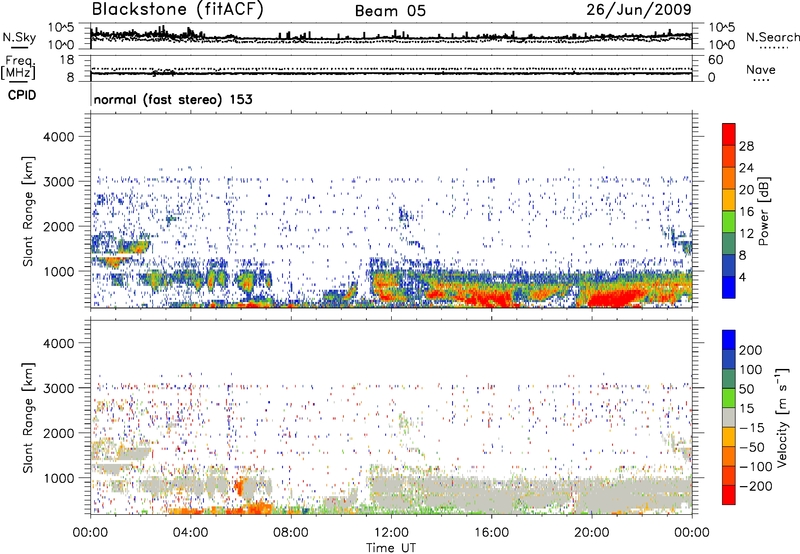Pick the red top swatch of the power colorbar
This screenshot has width=800, height=554.
(x=729, y=134)
